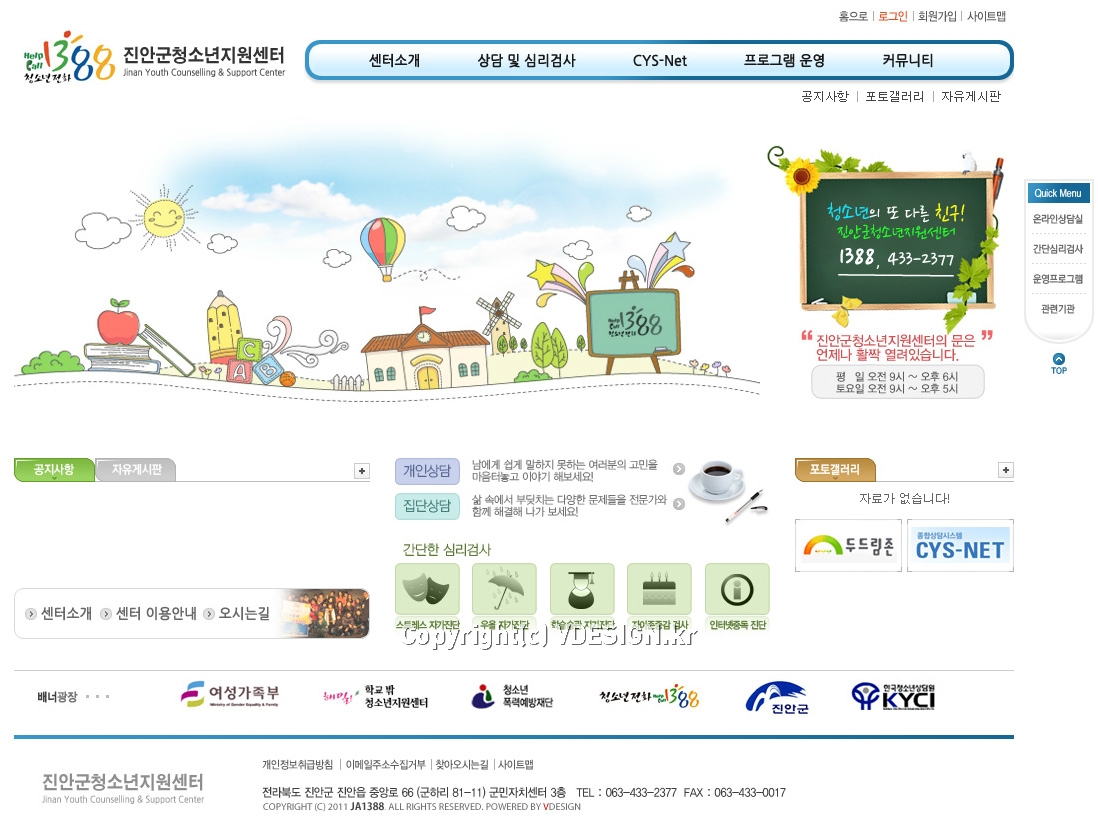Click the 배너광장 label
Image resolution: width=1098 pixels, height=823 pixels.
pos(57,697)
